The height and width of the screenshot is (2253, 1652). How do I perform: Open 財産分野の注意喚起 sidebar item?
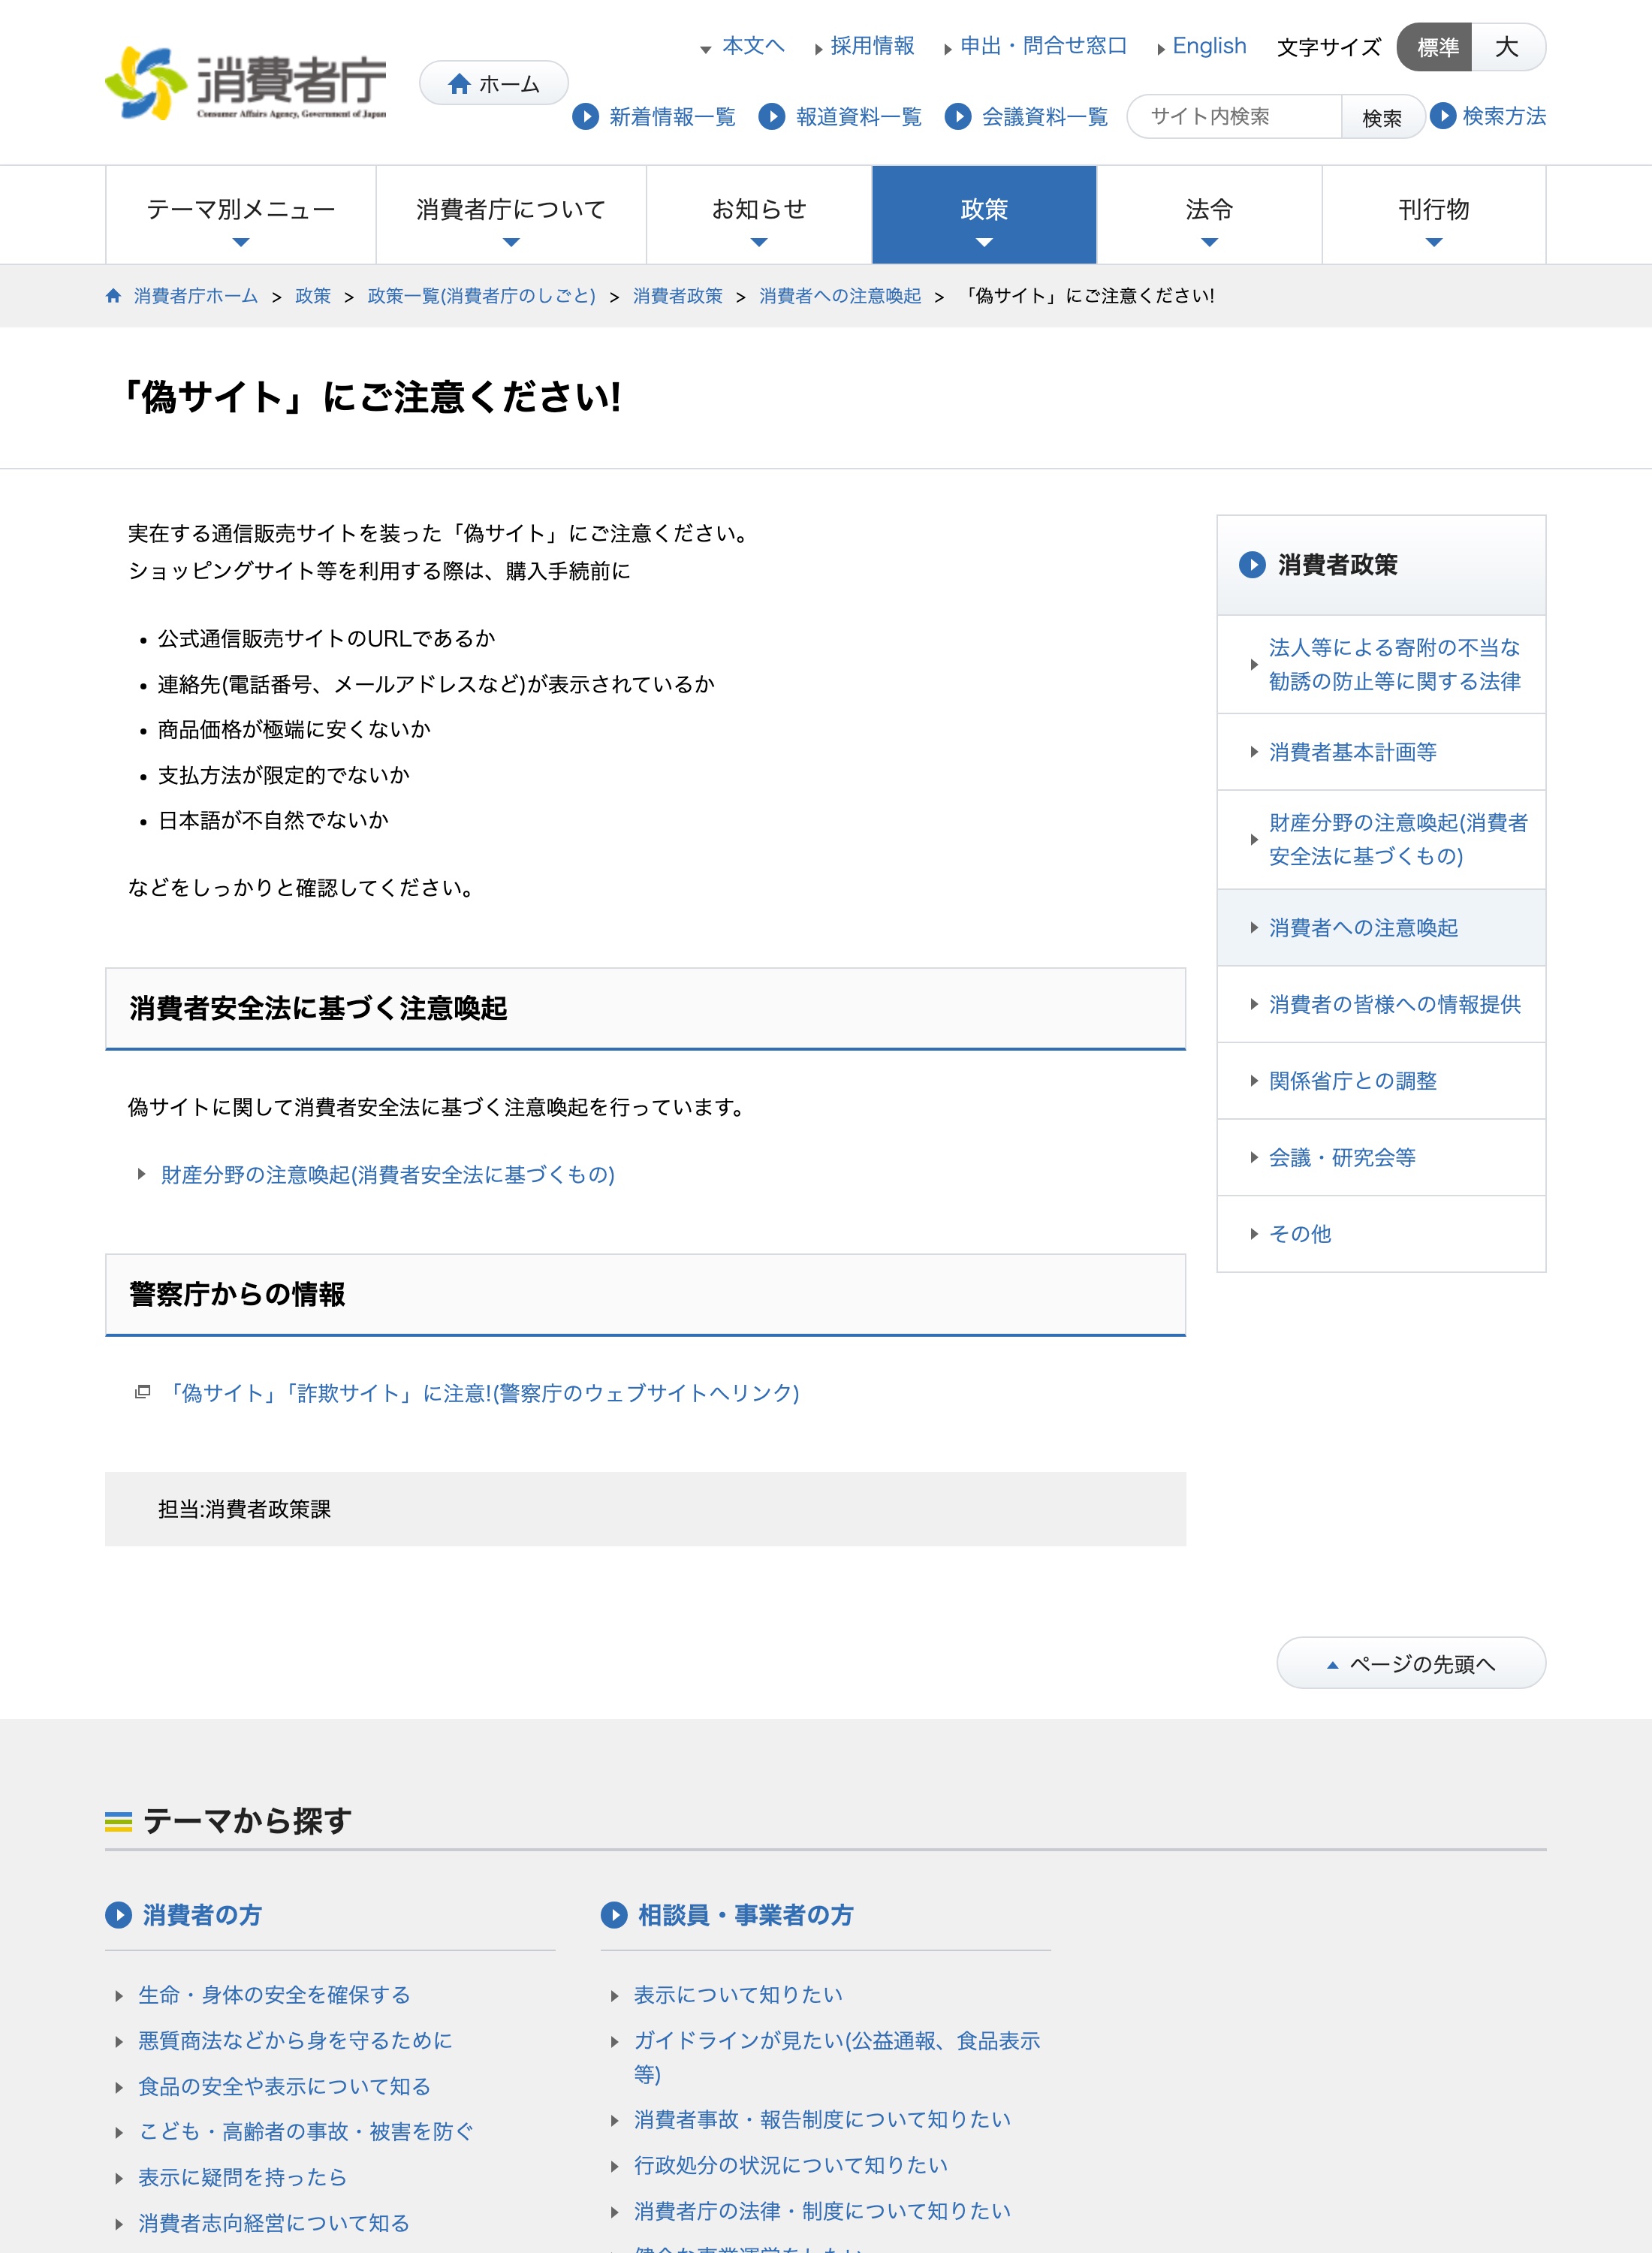[1381, 840]
